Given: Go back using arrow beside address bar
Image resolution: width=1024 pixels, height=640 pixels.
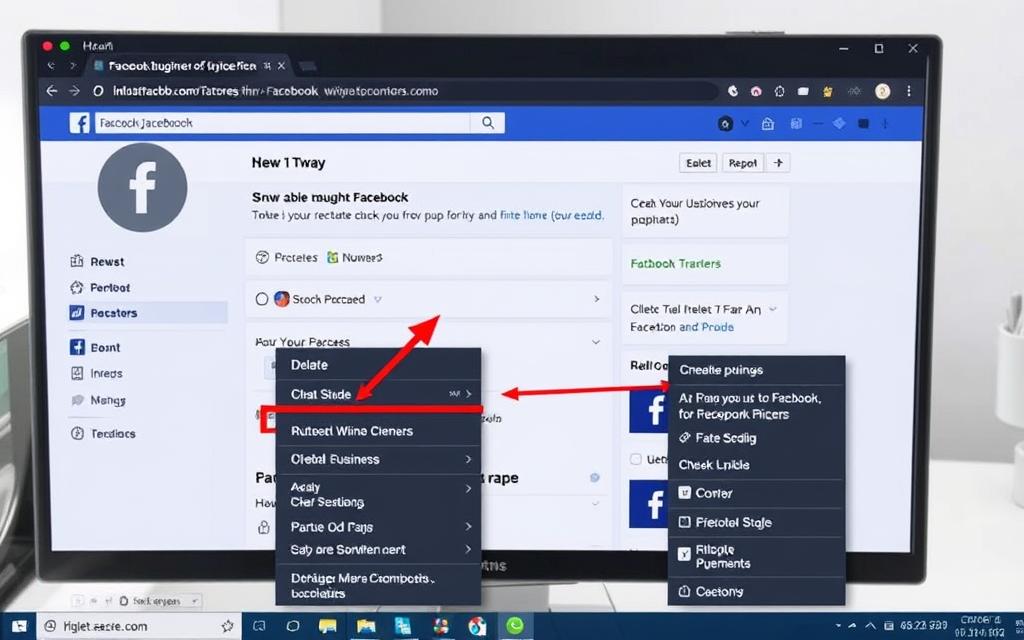Looking at the screenshot, I should coord(52,91).
